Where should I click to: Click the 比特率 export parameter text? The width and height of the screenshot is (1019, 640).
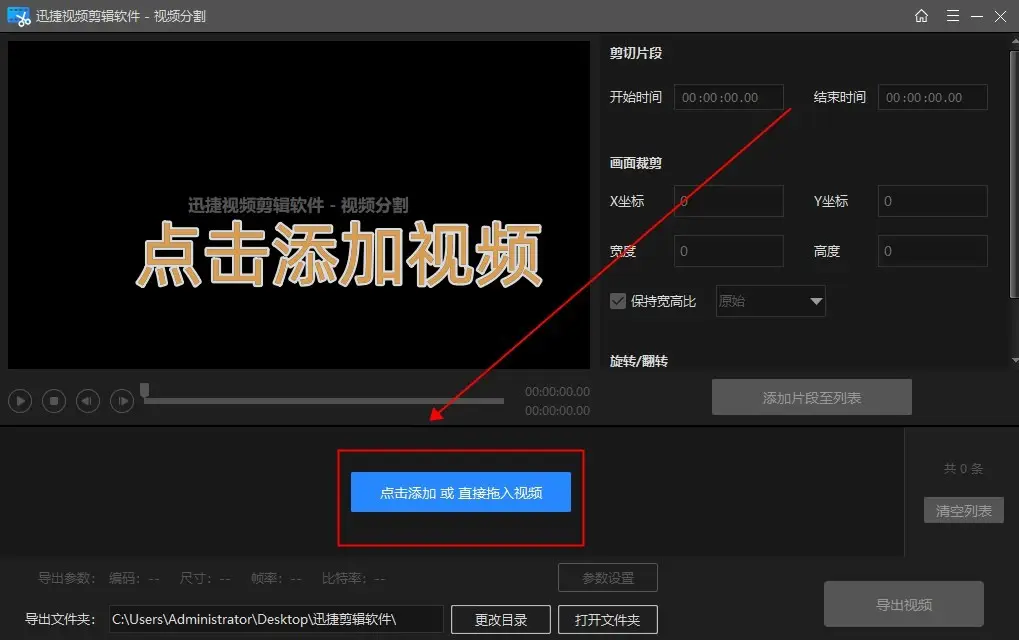pyautogui.click(x=354, y=578)
